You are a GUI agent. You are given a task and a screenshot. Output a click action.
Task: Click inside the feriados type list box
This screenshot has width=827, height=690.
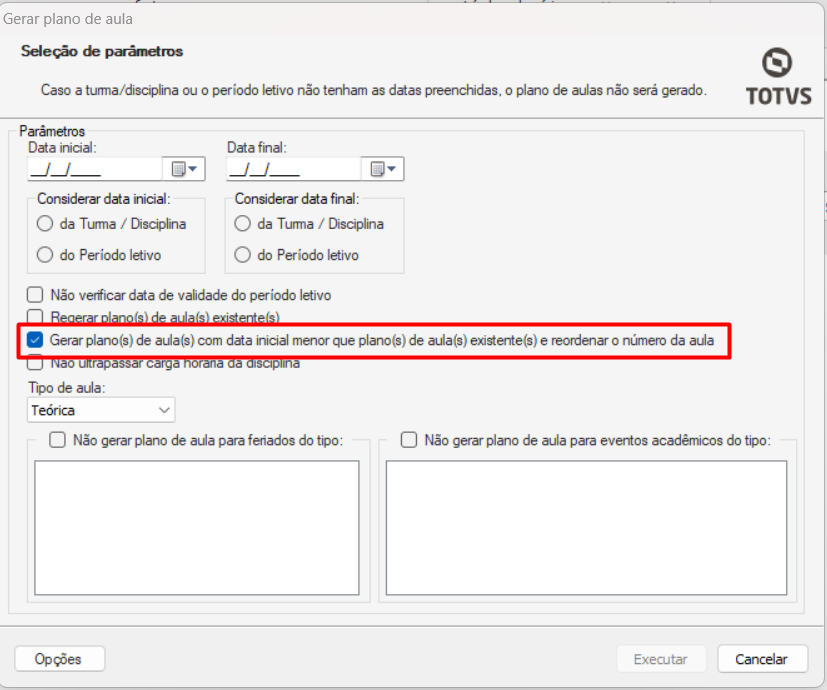[x=196, y=527]
